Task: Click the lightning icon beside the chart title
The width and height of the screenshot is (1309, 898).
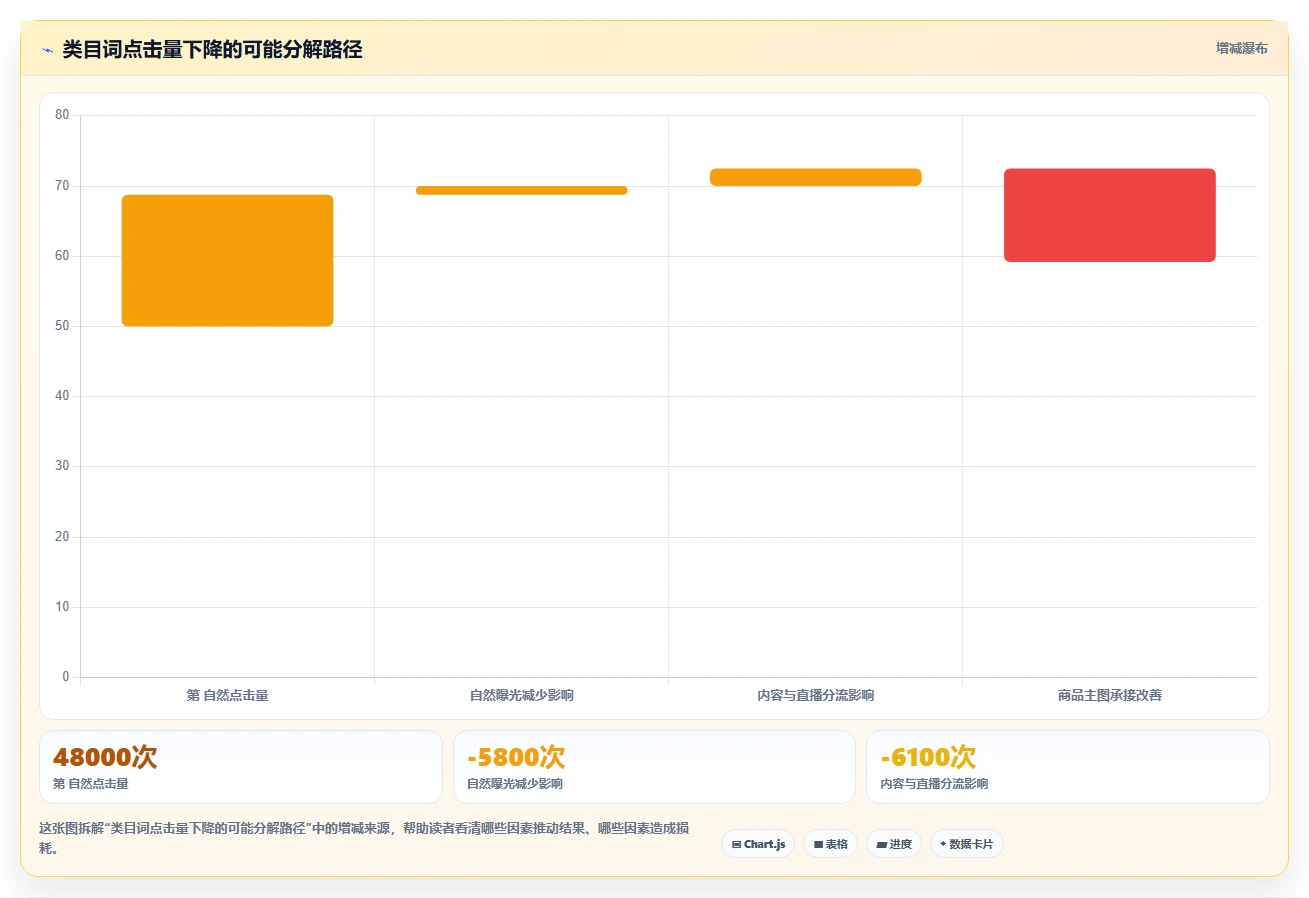Action: pyautogui.click(x=47, y=50)
